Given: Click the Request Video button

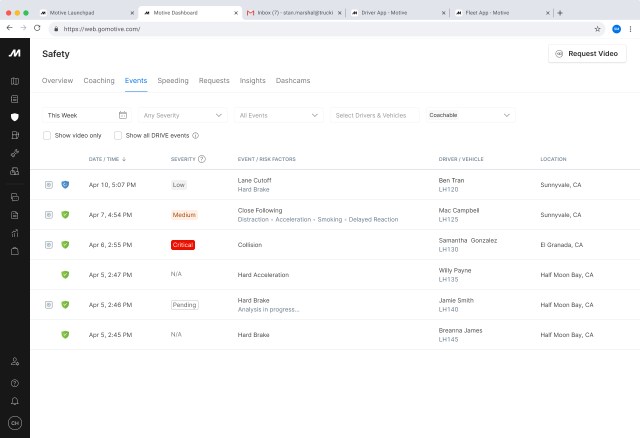Looking at the screenshot, I should [x=587, y=54].
